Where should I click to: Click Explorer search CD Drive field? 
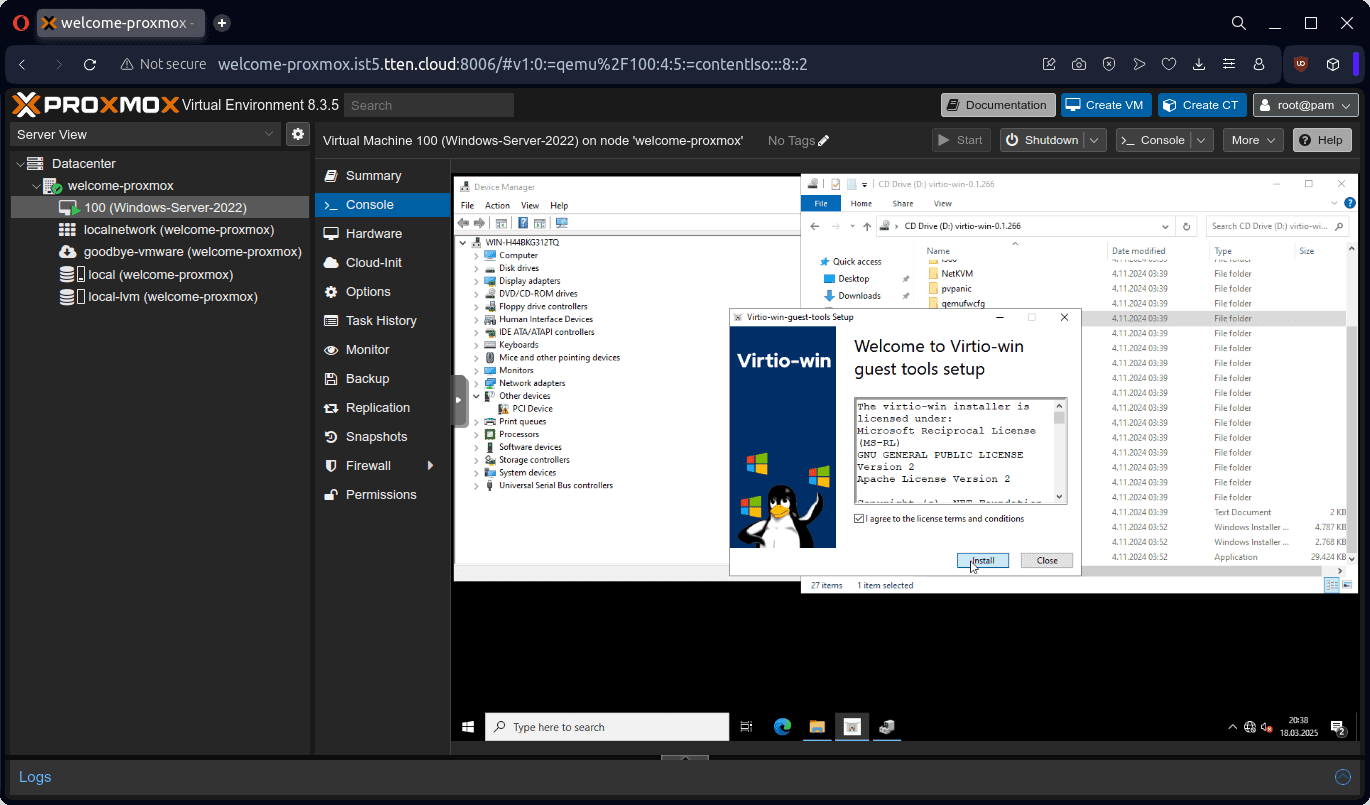click(1276, 227)
